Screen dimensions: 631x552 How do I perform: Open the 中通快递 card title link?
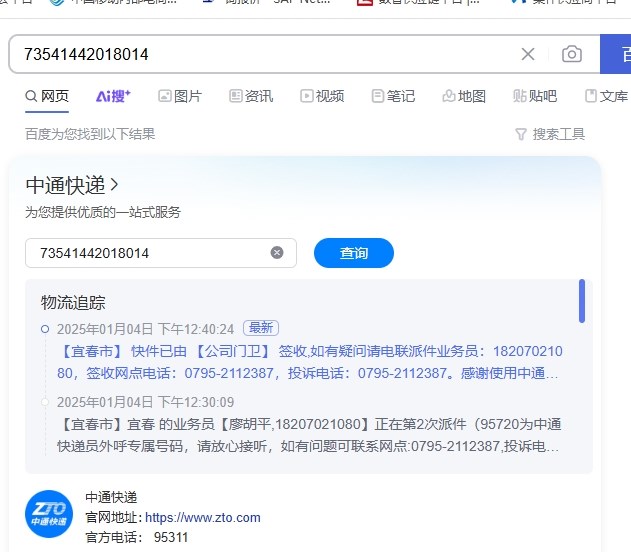[66, 185]
